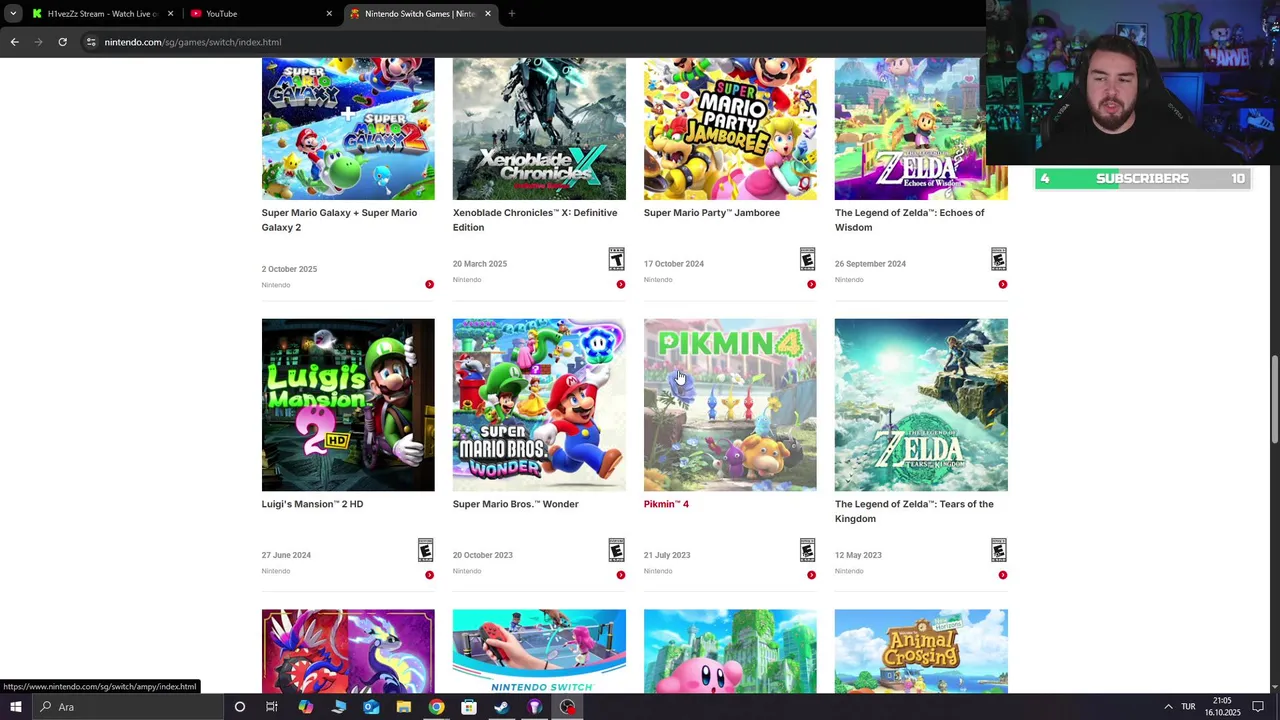Open the tab search dropdown arrow

12,14
